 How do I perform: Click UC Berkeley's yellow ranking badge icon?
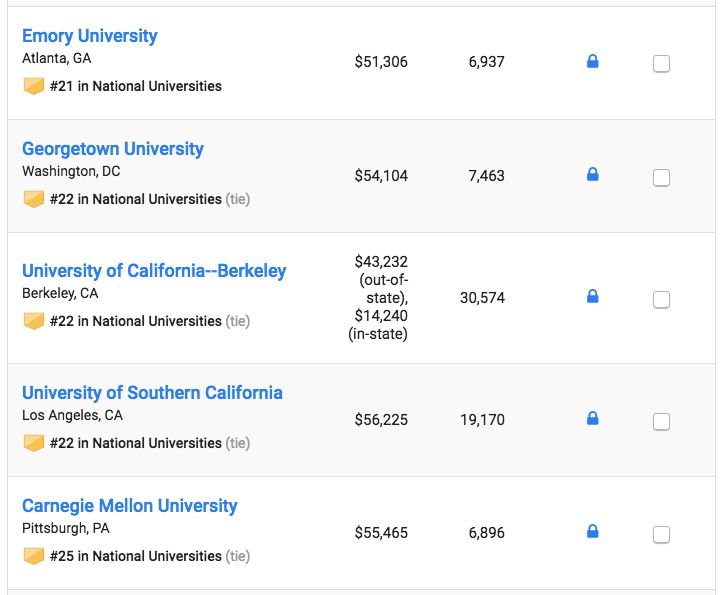(x=34, y=321)
